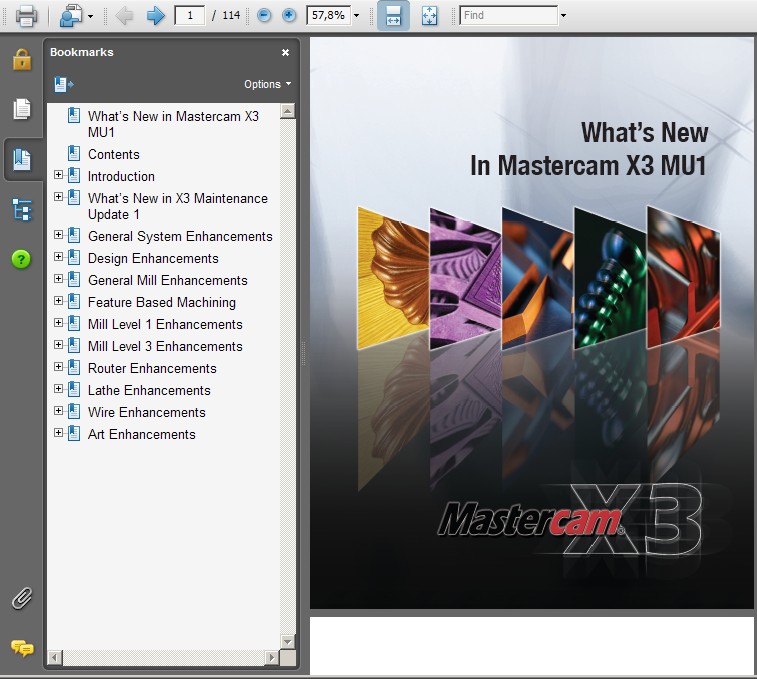Click the Contents bookmark page icon
The height and width of the screenshot is (679, 757).
(74, 153)
